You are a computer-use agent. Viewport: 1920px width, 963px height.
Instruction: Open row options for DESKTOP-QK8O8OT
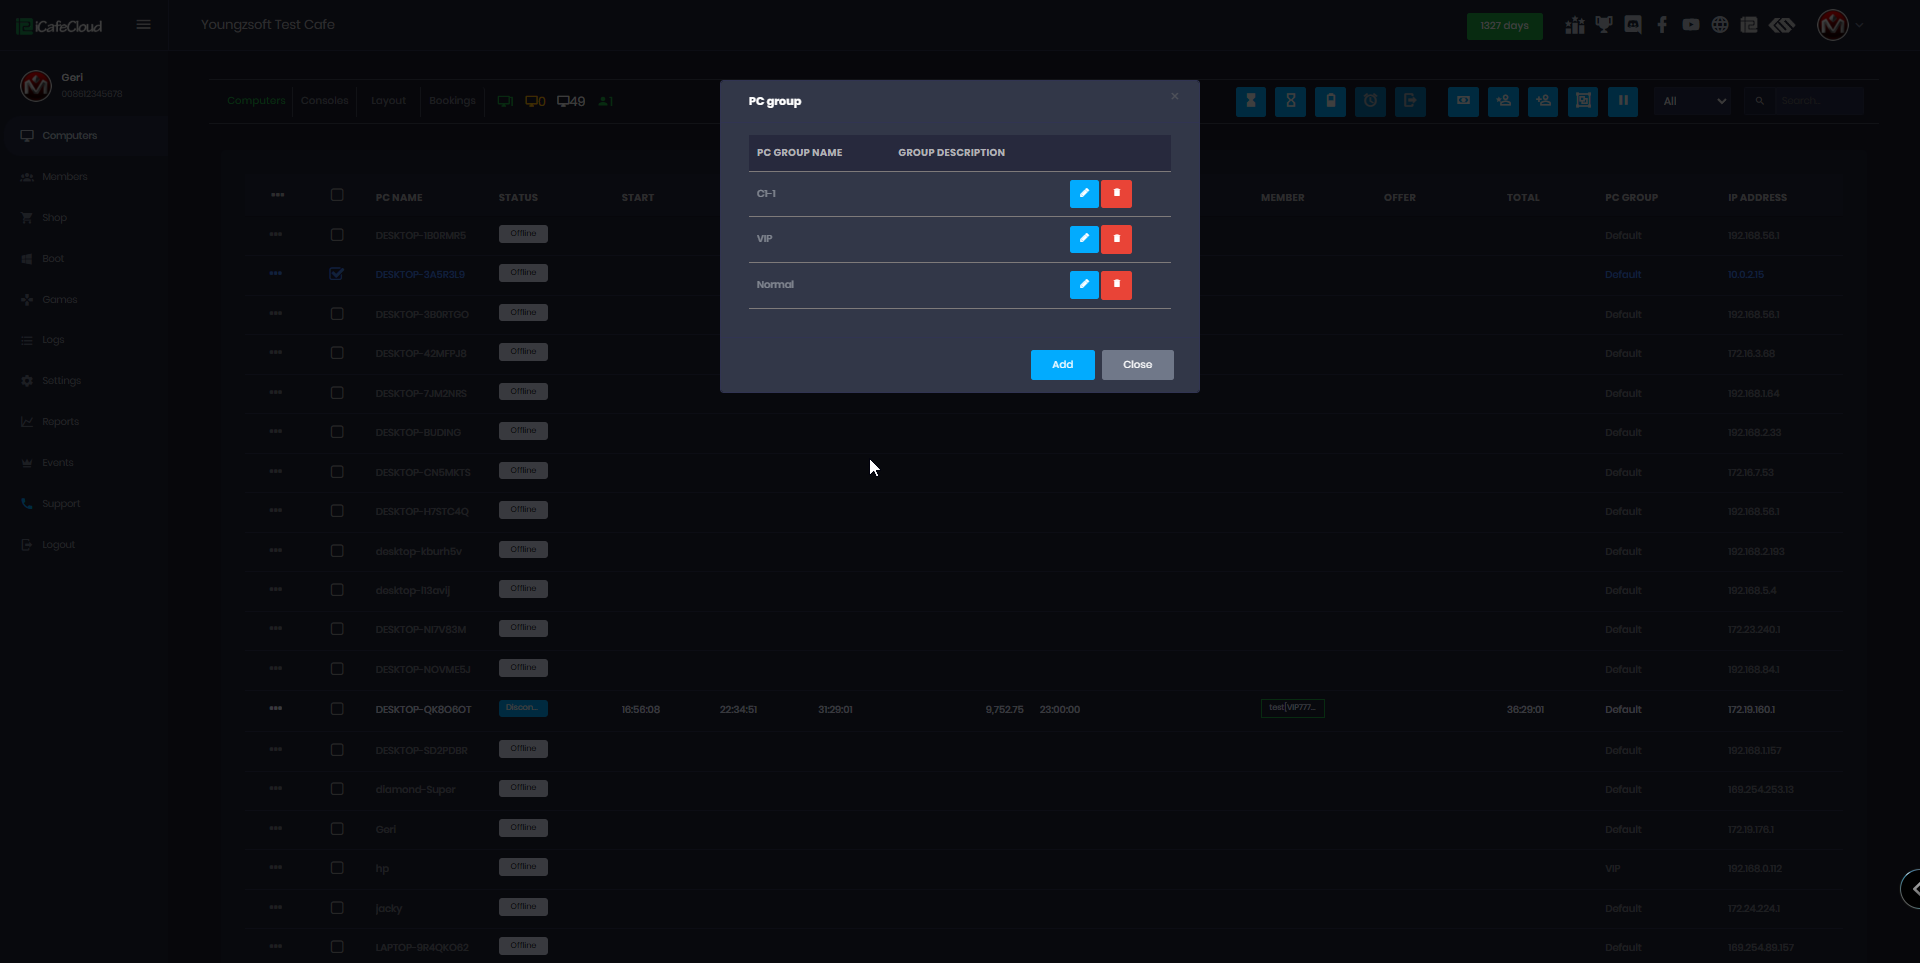tap(276, 709)
